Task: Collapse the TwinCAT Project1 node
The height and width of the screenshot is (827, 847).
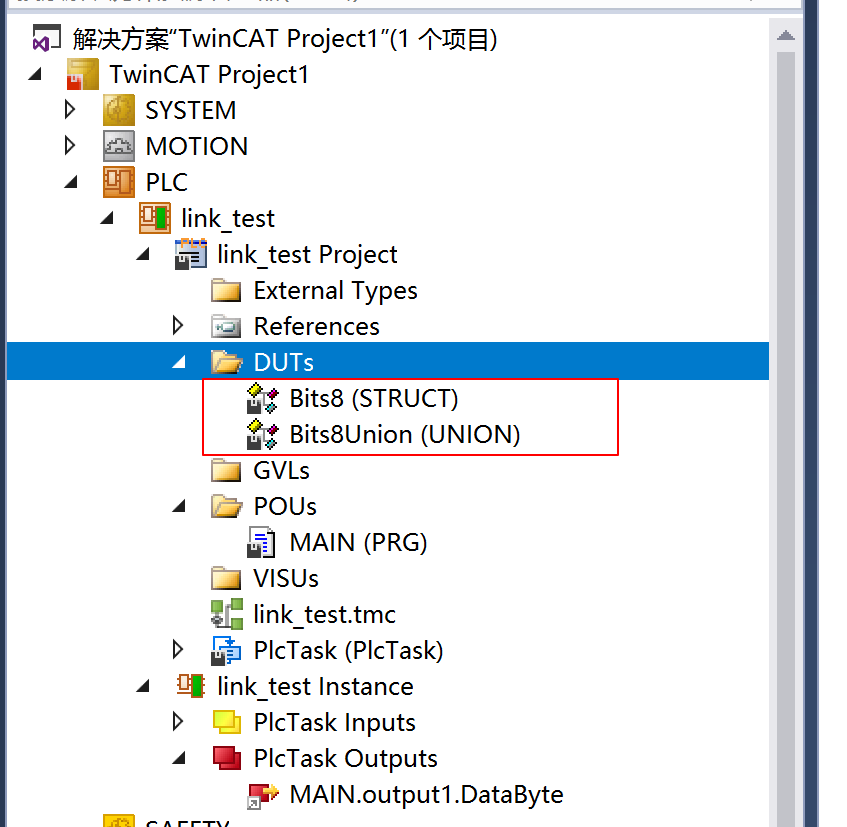Action: [x=35, y=74]
